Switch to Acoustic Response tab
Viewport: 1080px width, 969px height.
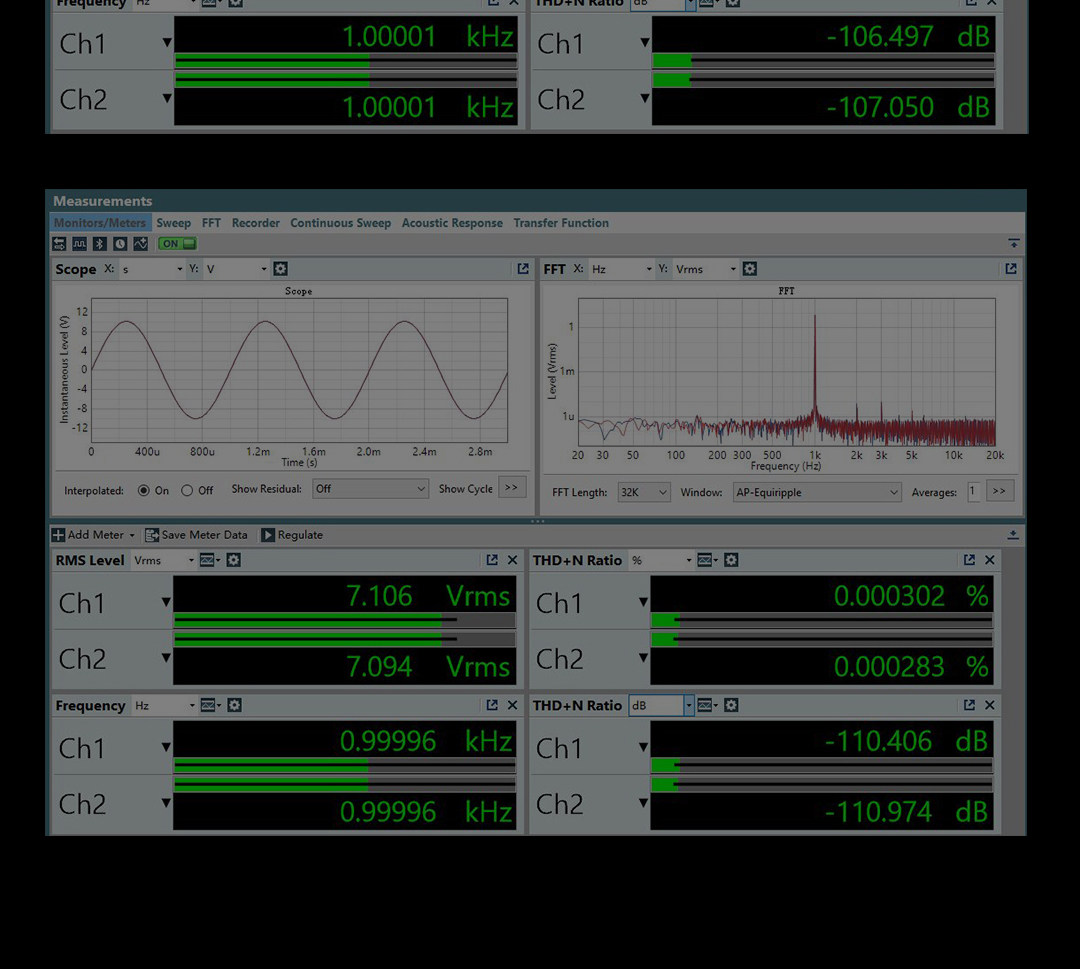[452, 222]
